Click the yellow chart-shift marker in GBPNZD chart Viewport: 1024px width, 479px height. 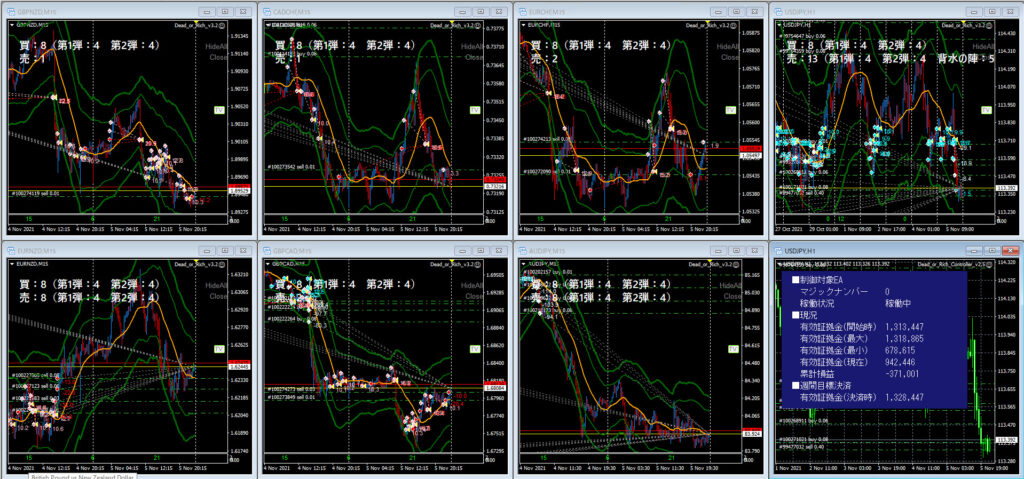(195, 23)
